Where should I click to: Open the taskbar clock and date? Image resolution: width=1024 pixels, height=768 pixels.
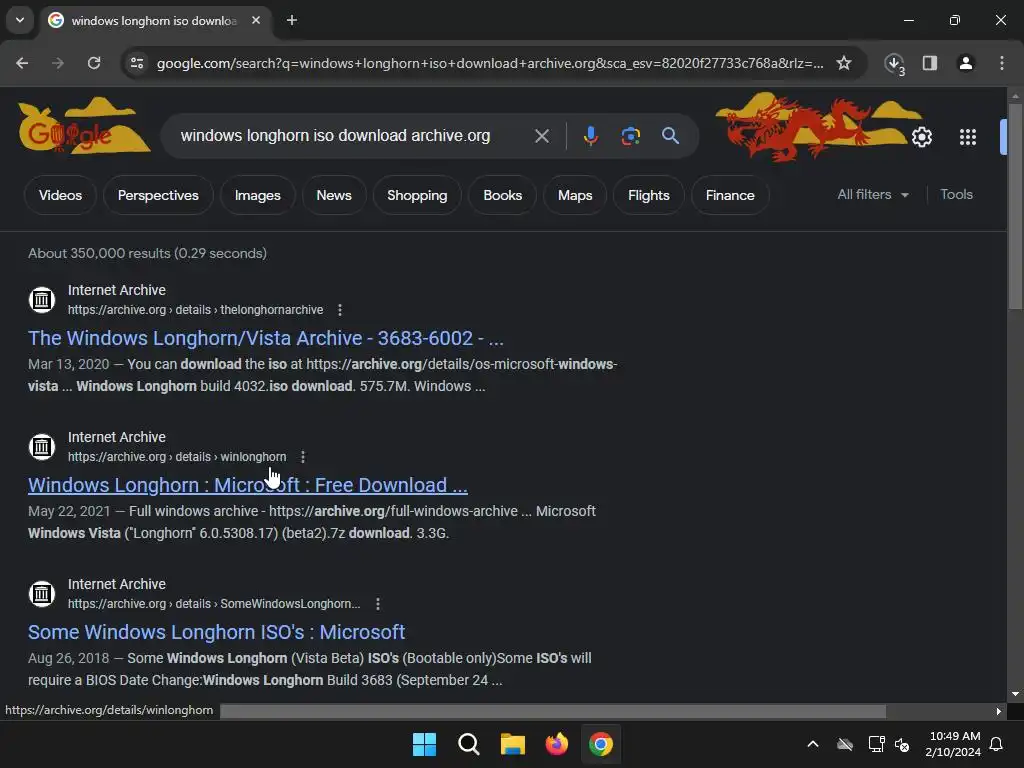tap(953, 744)
